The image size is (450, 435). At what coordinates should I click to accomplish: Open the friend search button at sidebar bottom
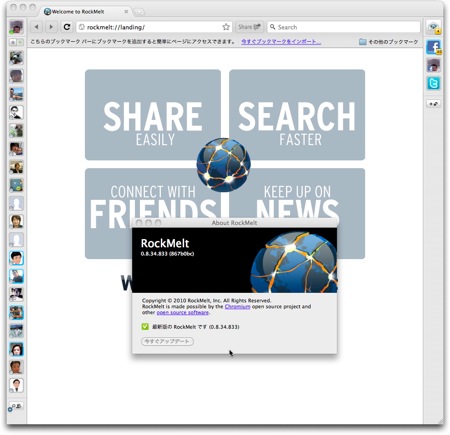click(x=16, y=406)
